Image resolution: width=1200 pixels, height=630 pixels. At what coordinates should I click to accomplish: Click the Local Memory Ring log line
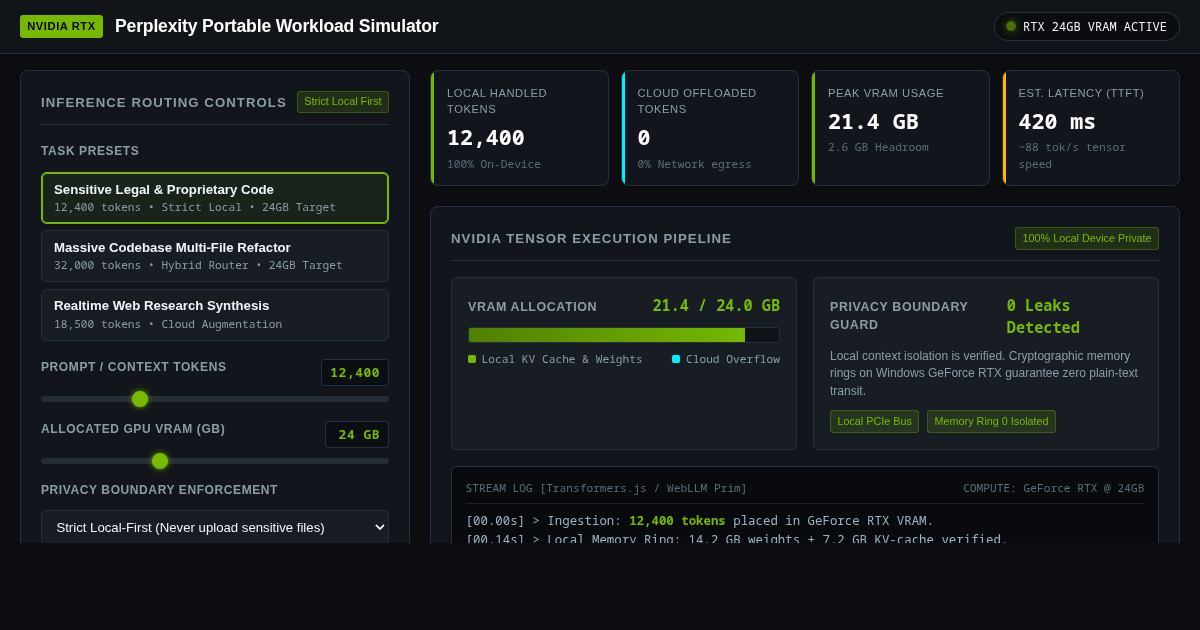737,539
